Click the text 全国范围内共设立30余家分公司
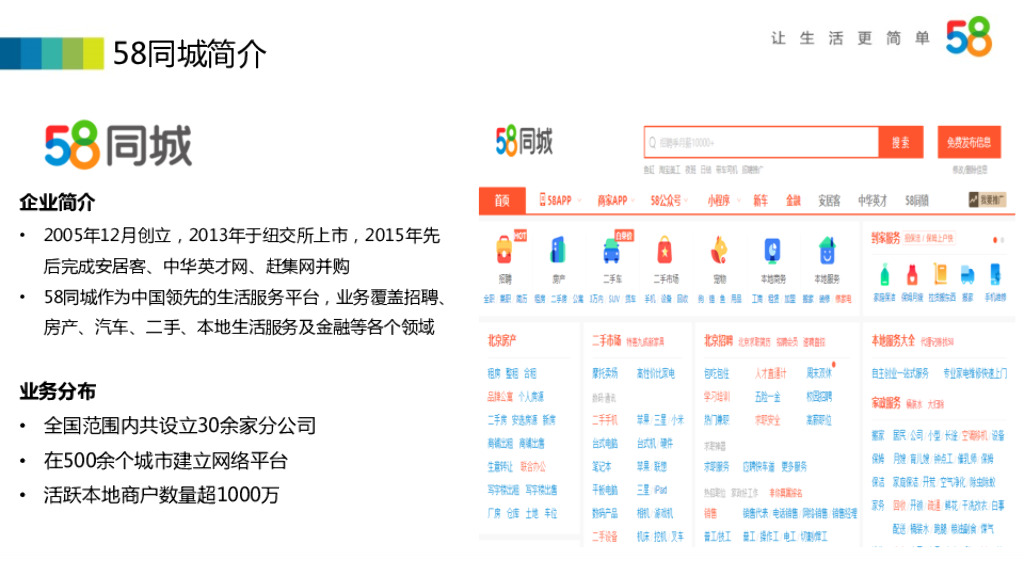This screenshot has height=576, width=1024. click(x=180, y=426)
